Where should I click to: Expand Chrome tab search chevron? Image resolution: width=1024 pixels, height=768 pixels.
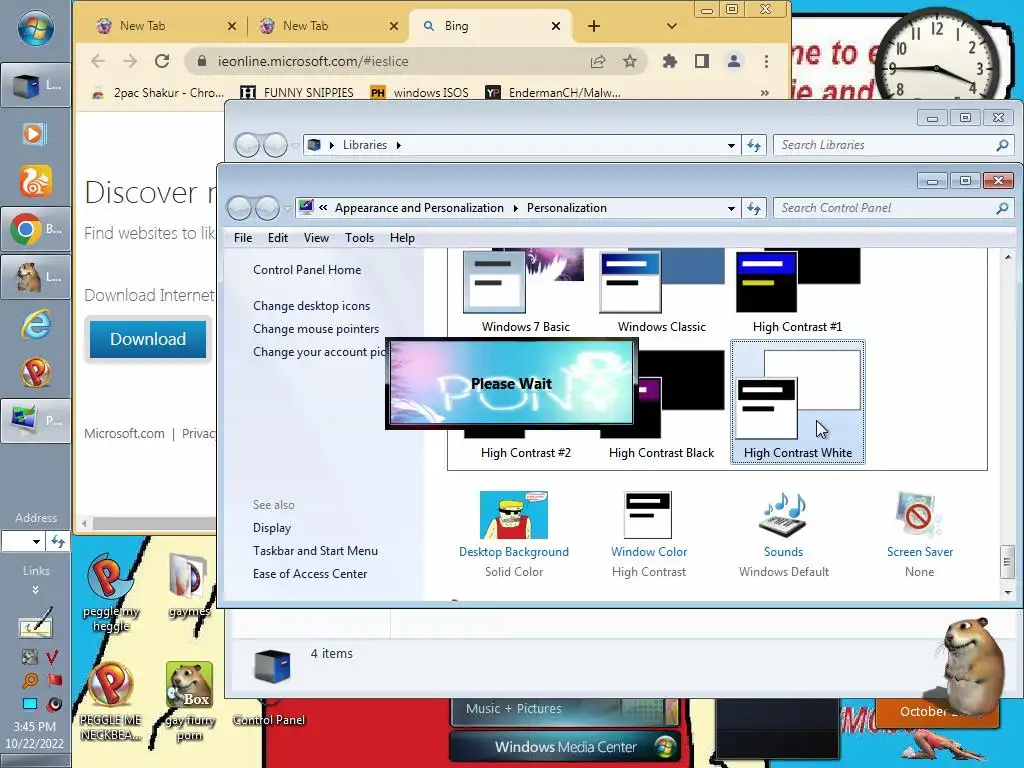tap(671, 26)
